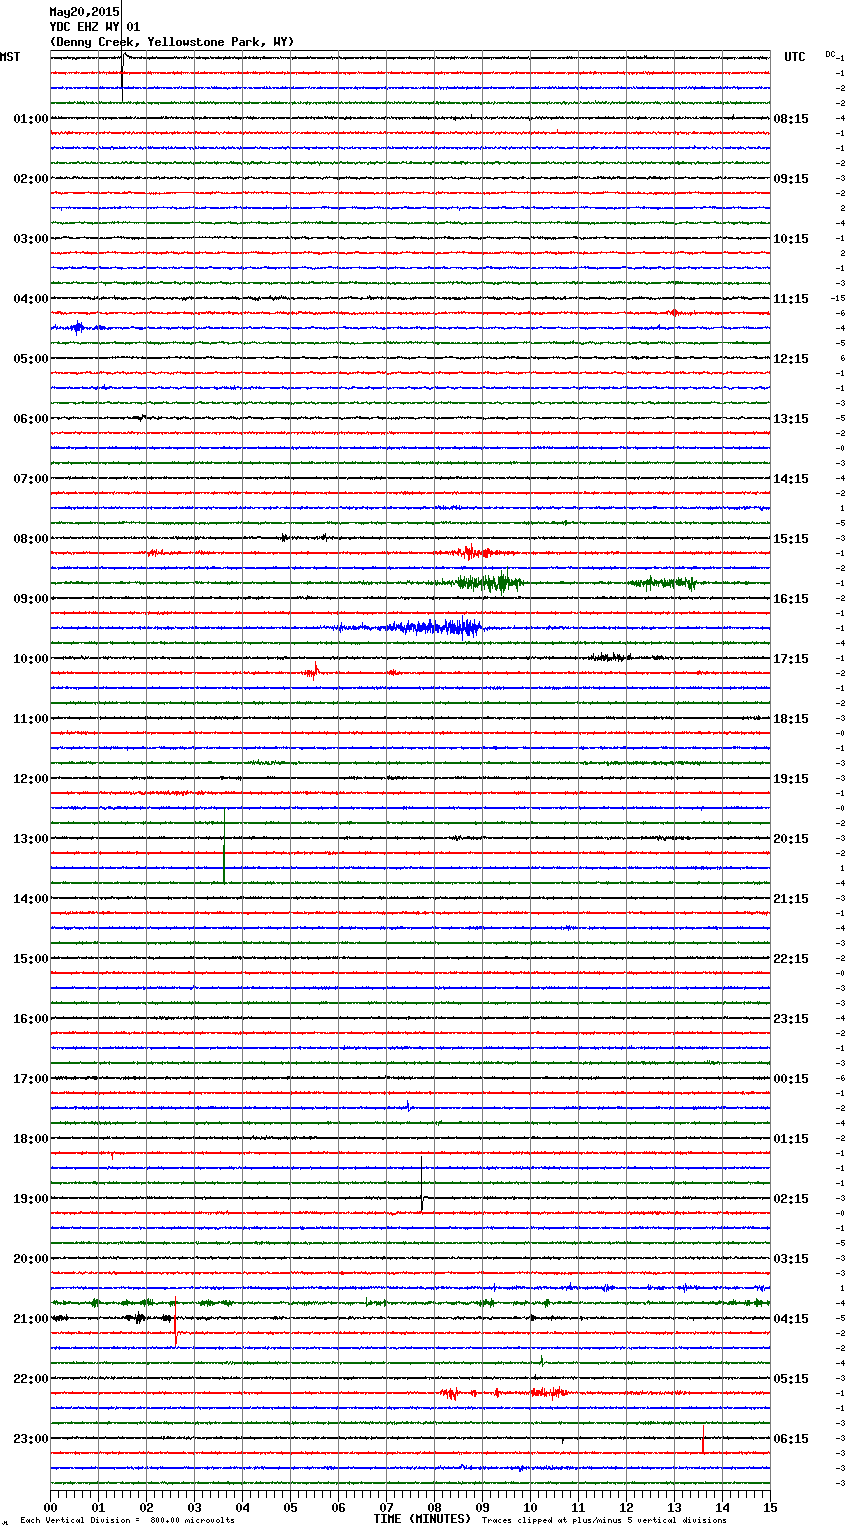Viewport: 850px width, 1534px height.
Task: Click the 03:15 UTC time label
Action: [791, 1259]
